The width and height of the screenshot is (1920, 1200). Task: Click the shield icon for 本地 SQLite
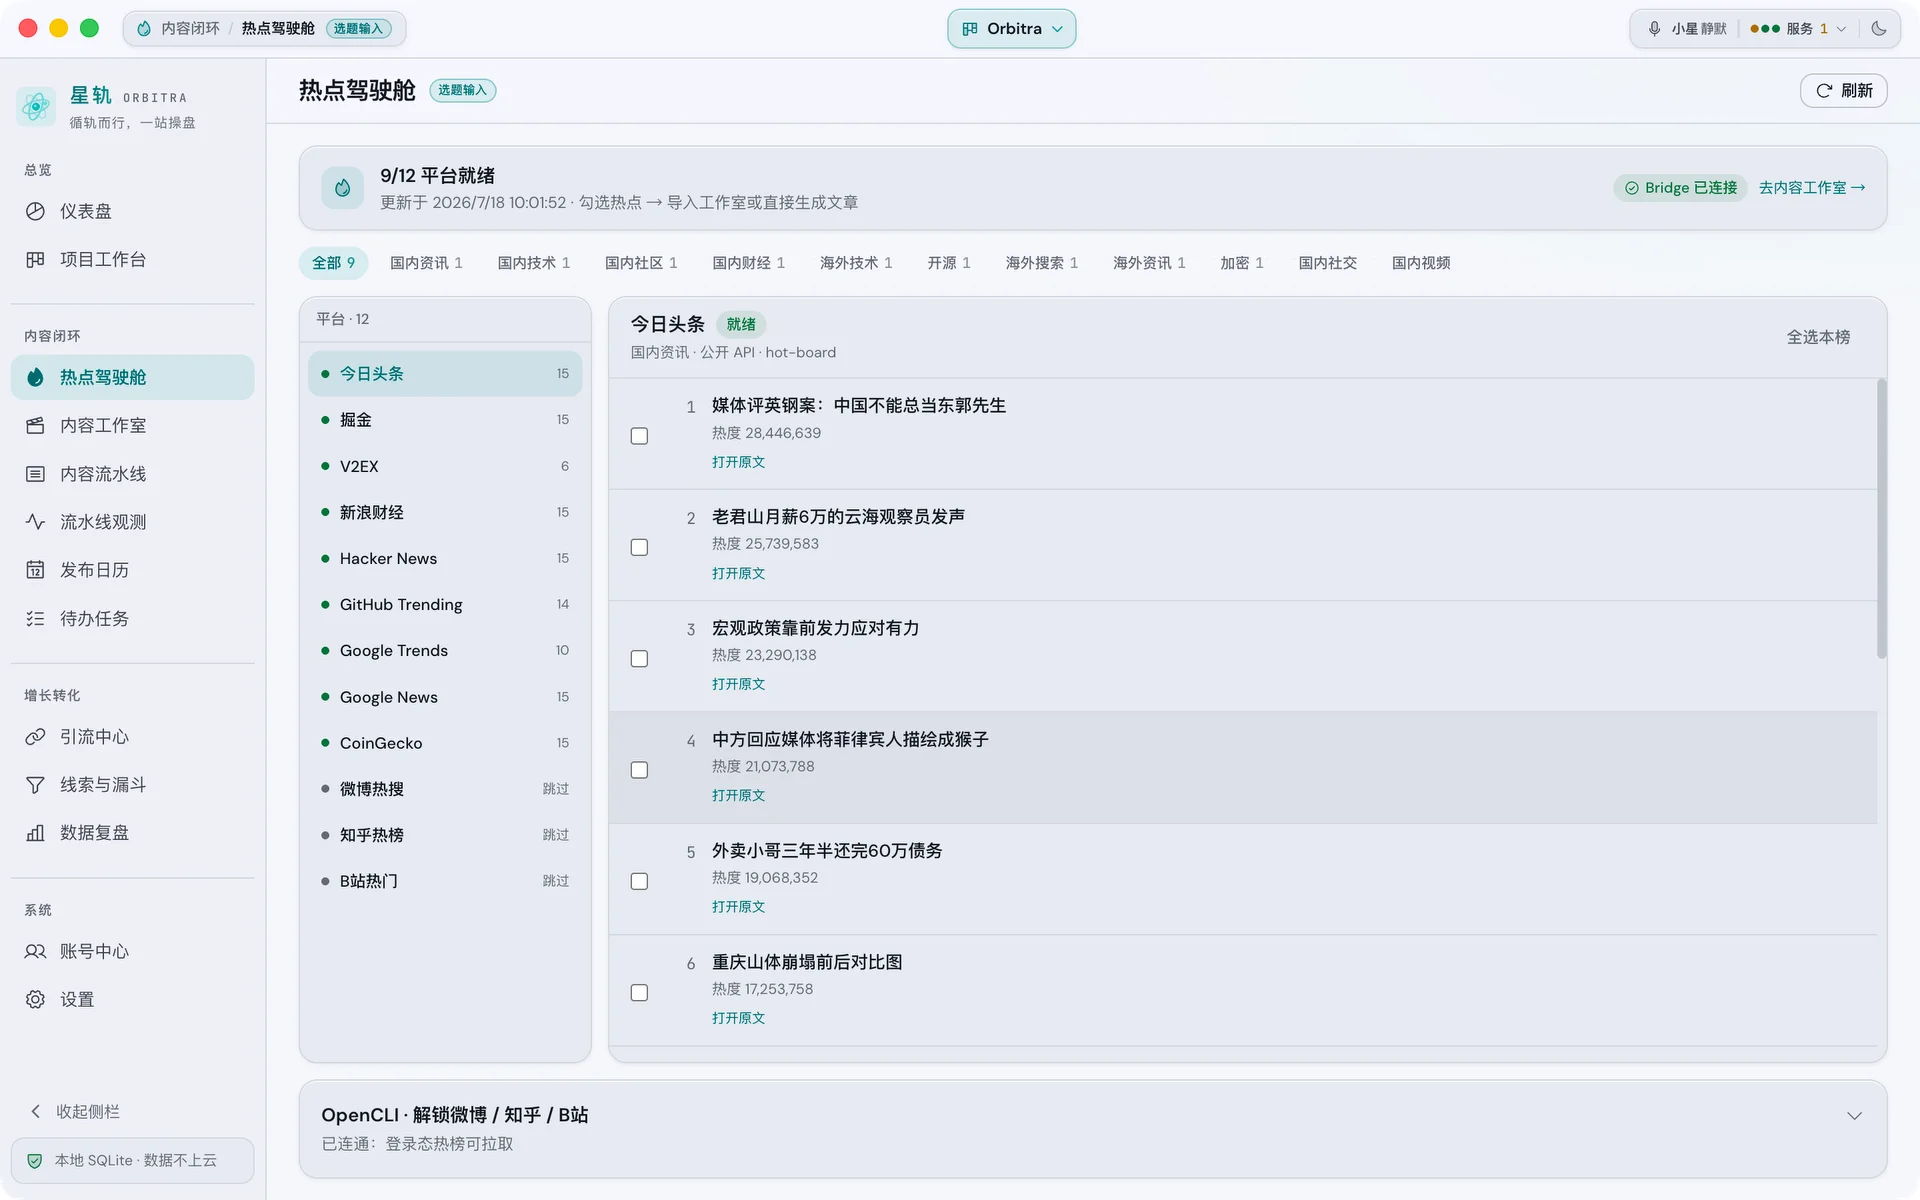35,1161
